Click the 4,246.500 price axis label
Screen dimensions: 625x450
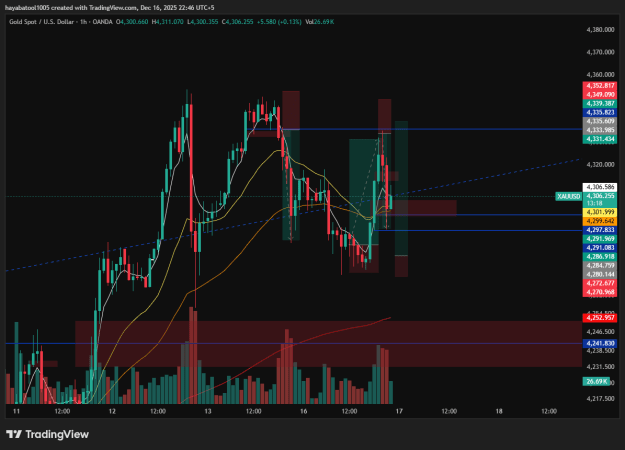click(600, 332)
